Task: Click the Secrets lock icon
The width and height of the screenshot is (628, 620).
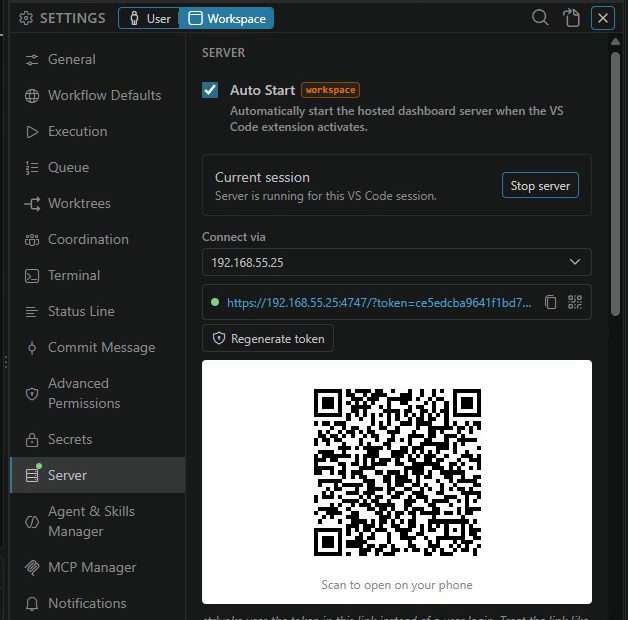Action: click(32, 440)
